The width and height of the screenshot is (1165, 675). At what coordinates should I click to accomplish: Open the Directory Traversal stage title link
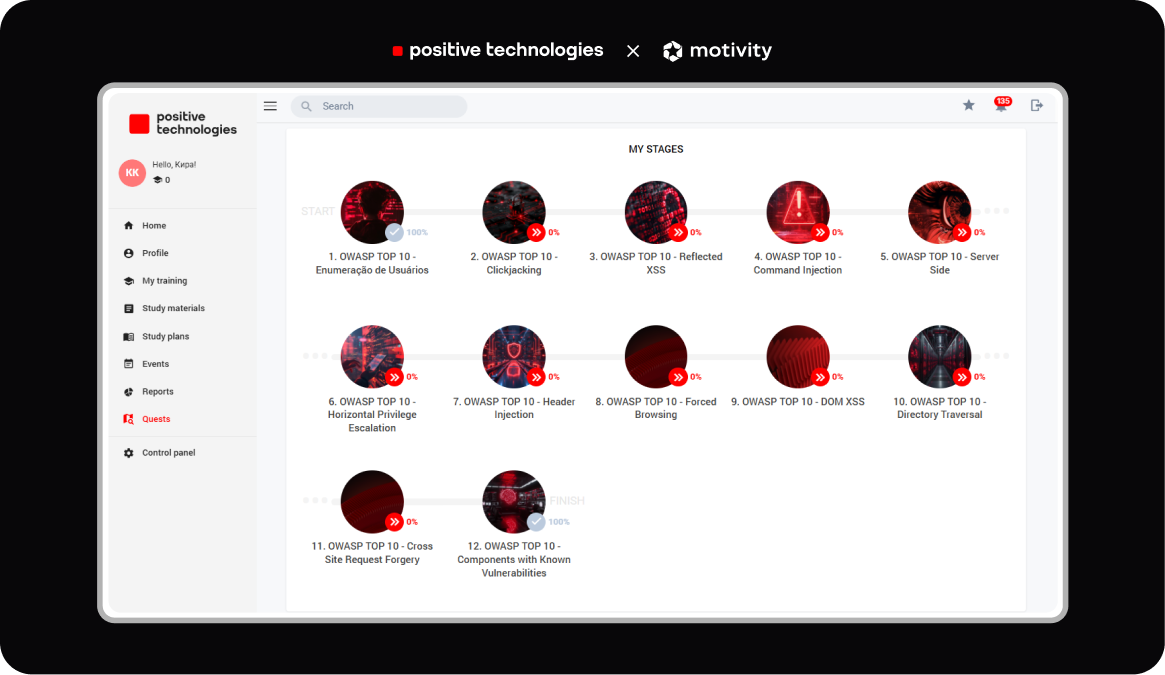coord(939,408)
